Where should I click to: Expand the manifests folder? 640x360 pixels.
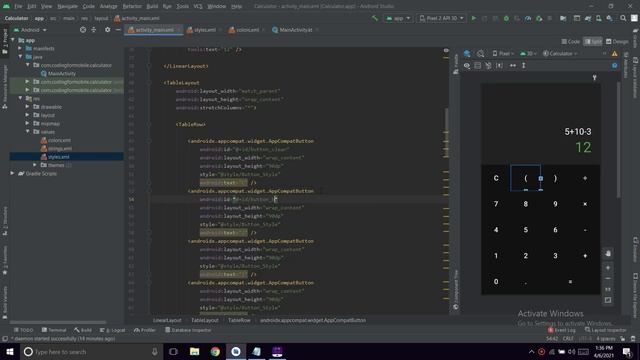(x=20, y=49)
